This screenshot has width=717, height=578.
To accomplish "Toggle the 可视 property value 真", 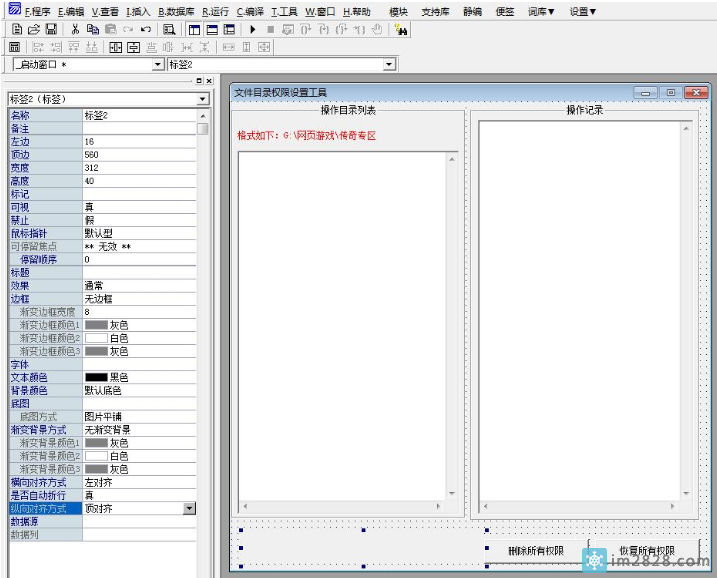I will pos(139,207).
